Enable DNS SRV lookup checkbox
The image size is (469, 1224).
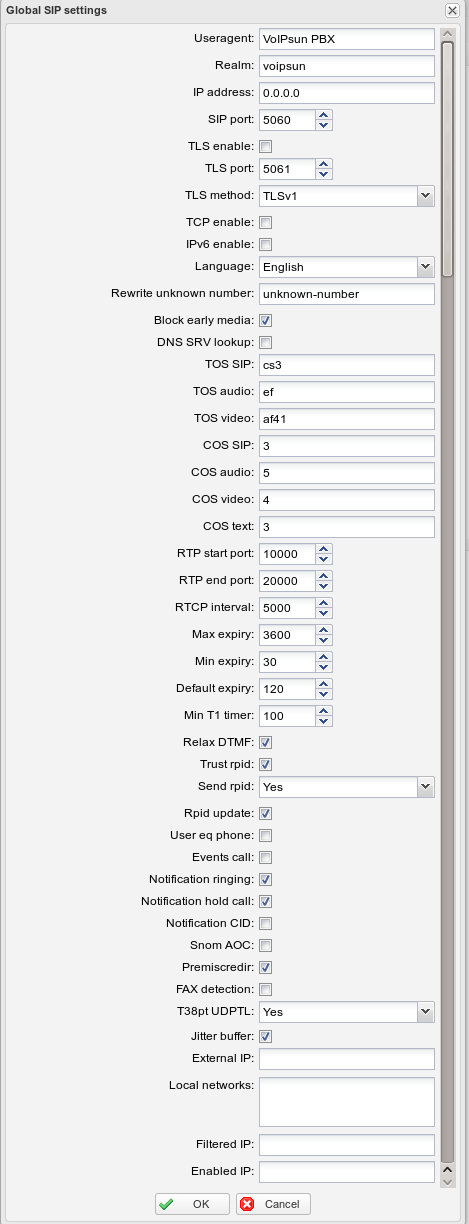266,343
